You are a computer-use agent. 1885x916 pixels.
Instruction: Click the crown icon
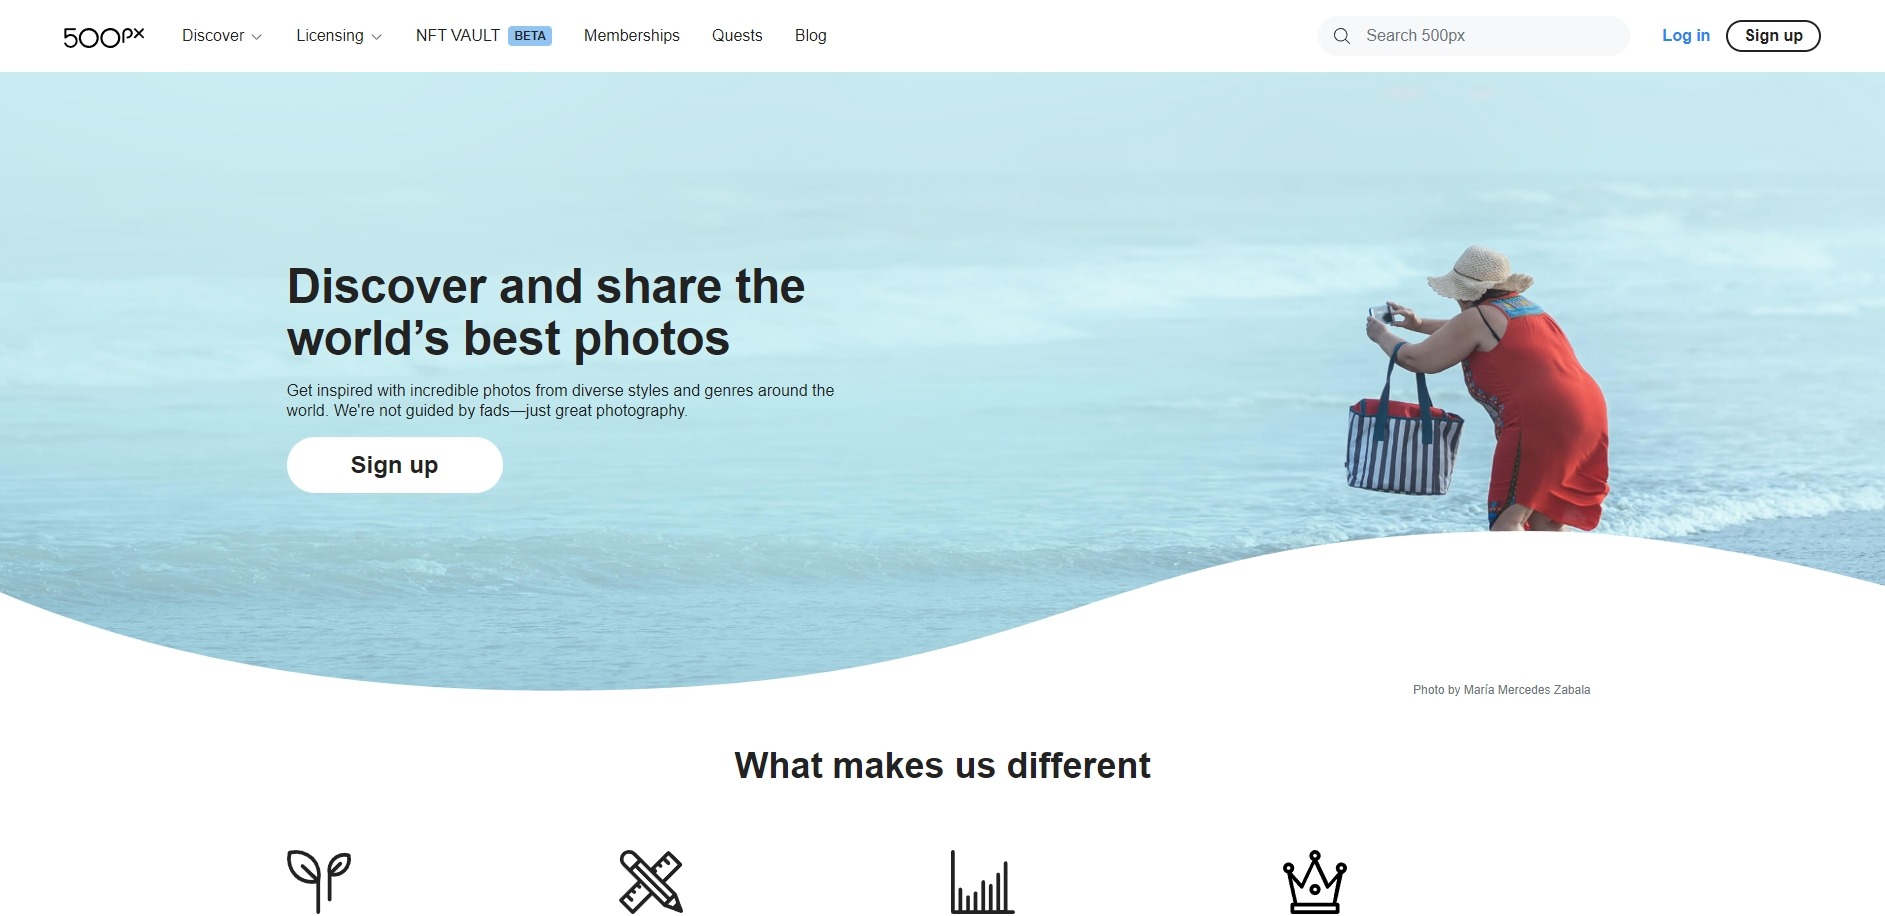(x=1315, y=881)
